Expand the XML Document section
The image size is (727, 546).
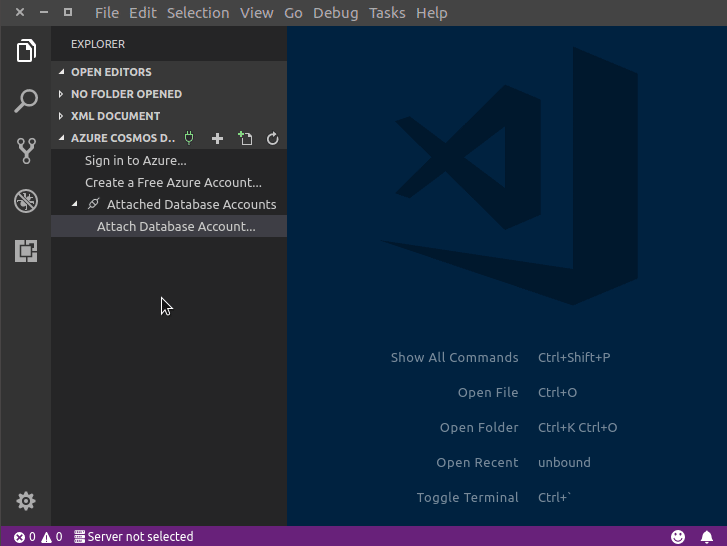click(62, 116)
